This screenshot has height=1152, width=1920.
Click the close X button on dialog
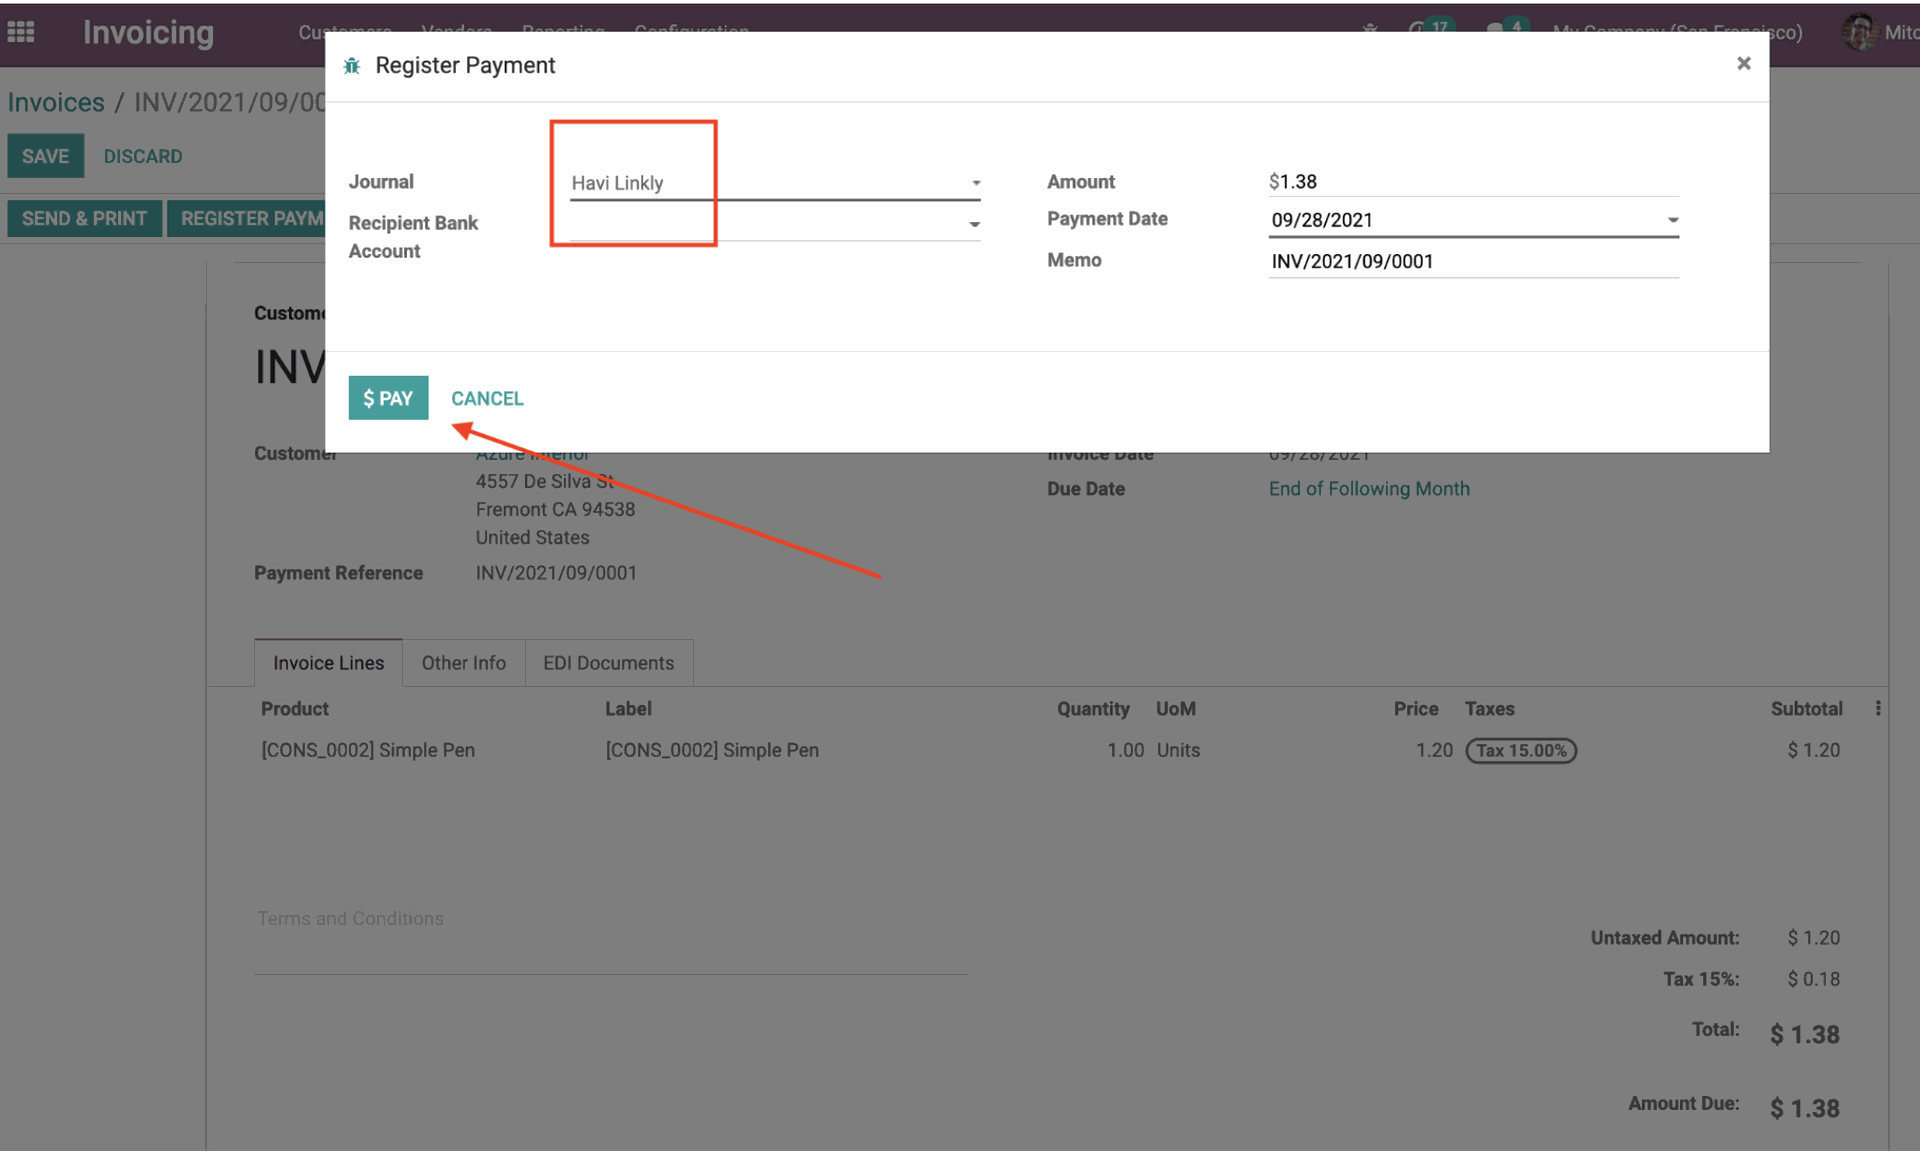click(1743, 63)
